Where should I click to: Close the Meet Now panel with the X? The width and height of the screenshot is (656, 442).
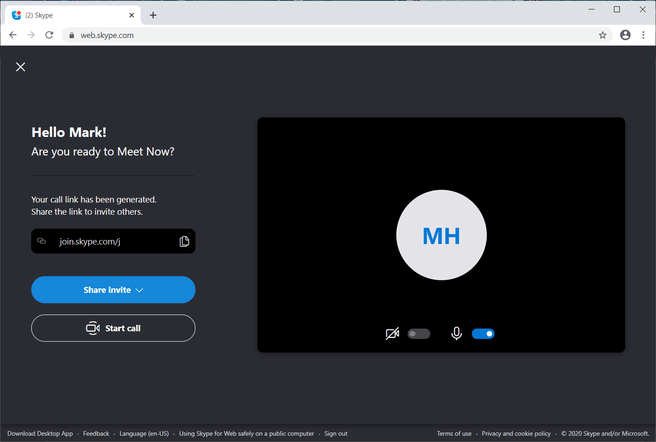(x=20, y=67)
